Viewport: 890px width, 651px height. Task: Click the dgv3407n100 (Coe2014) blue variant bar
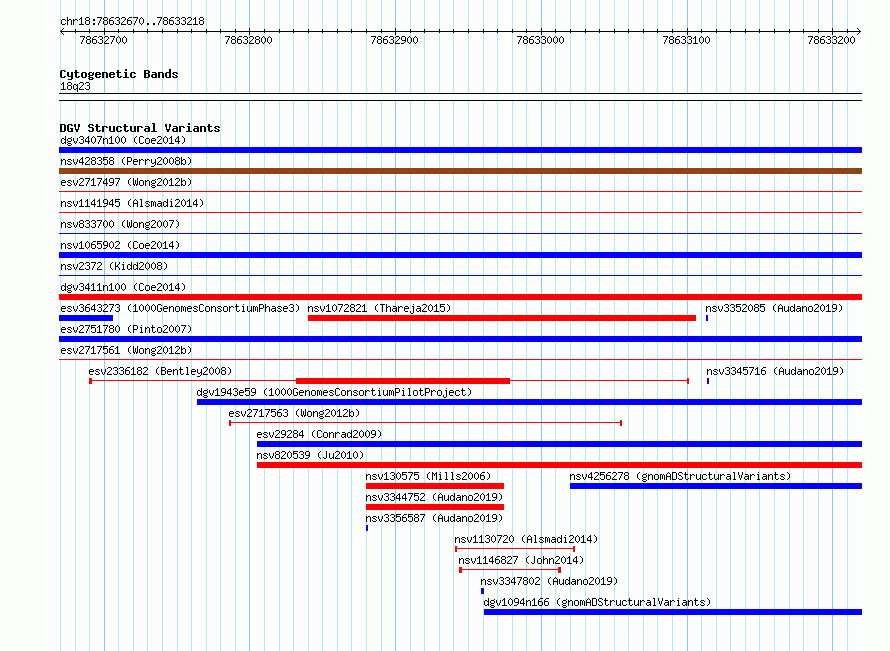click(x=460, y=150)
